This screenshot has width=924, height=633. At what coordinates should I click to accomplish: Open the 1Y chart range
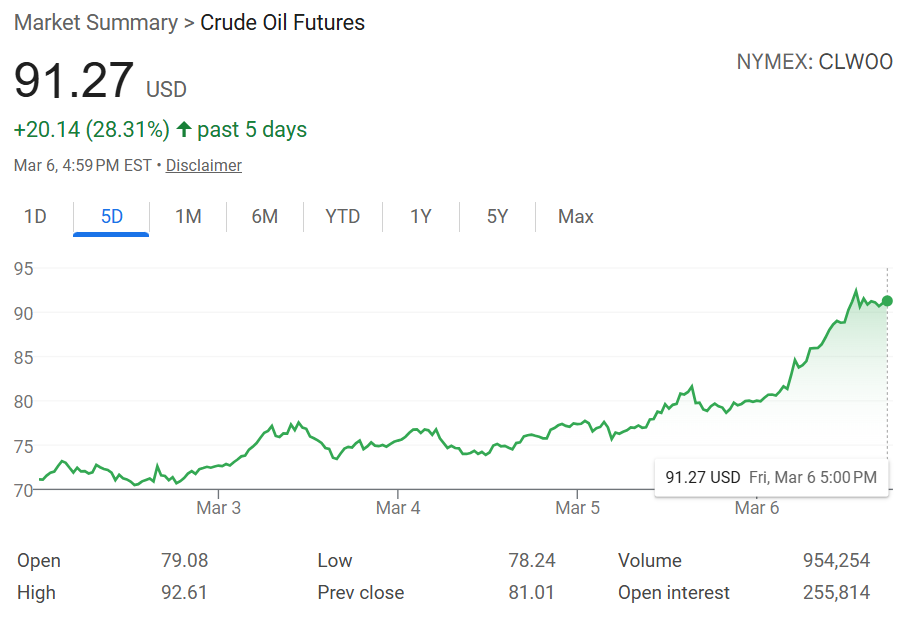point(420,216)
